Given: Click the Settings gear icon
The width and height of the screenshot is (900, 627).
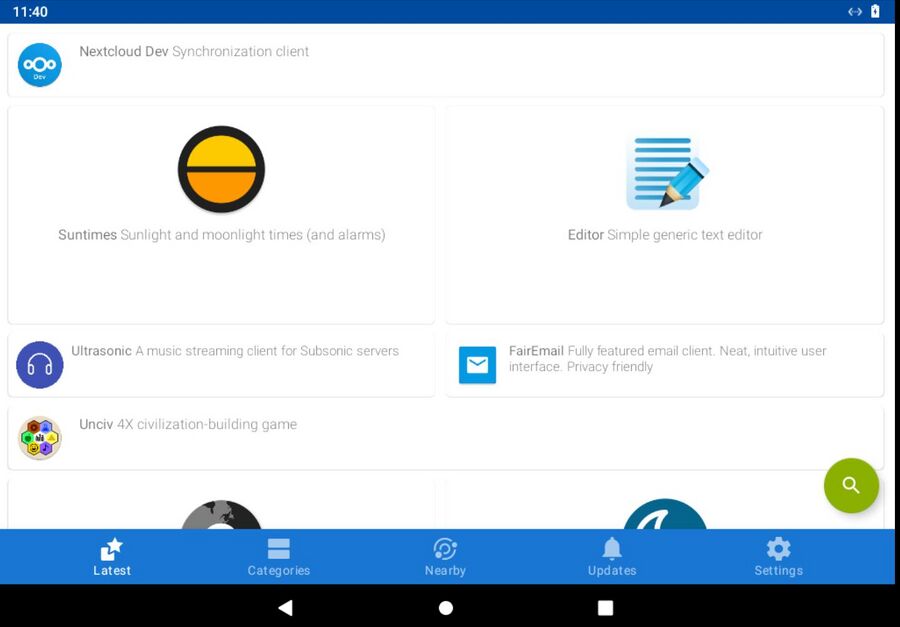Looking at the screenshot, I should (778, 549).
